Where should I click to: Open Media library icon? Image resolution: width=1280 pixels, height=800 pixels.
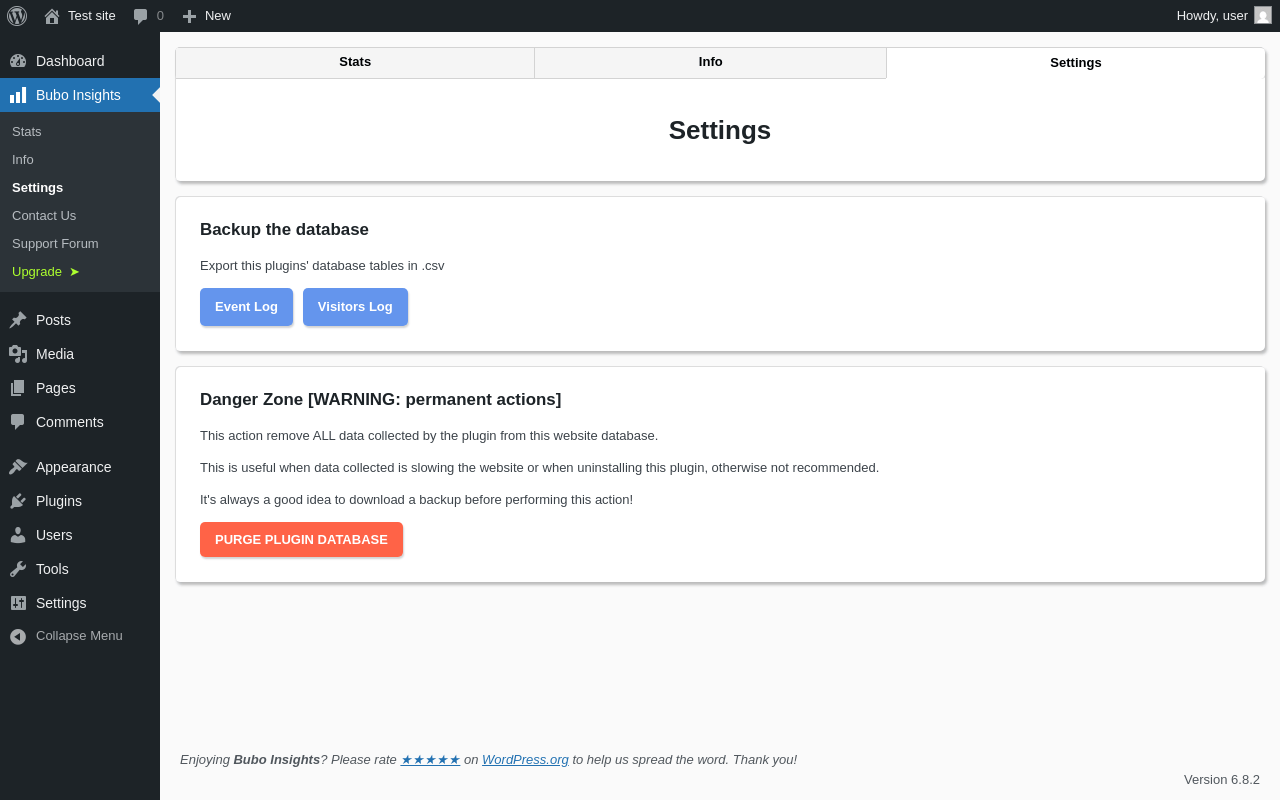coord(18,354)
